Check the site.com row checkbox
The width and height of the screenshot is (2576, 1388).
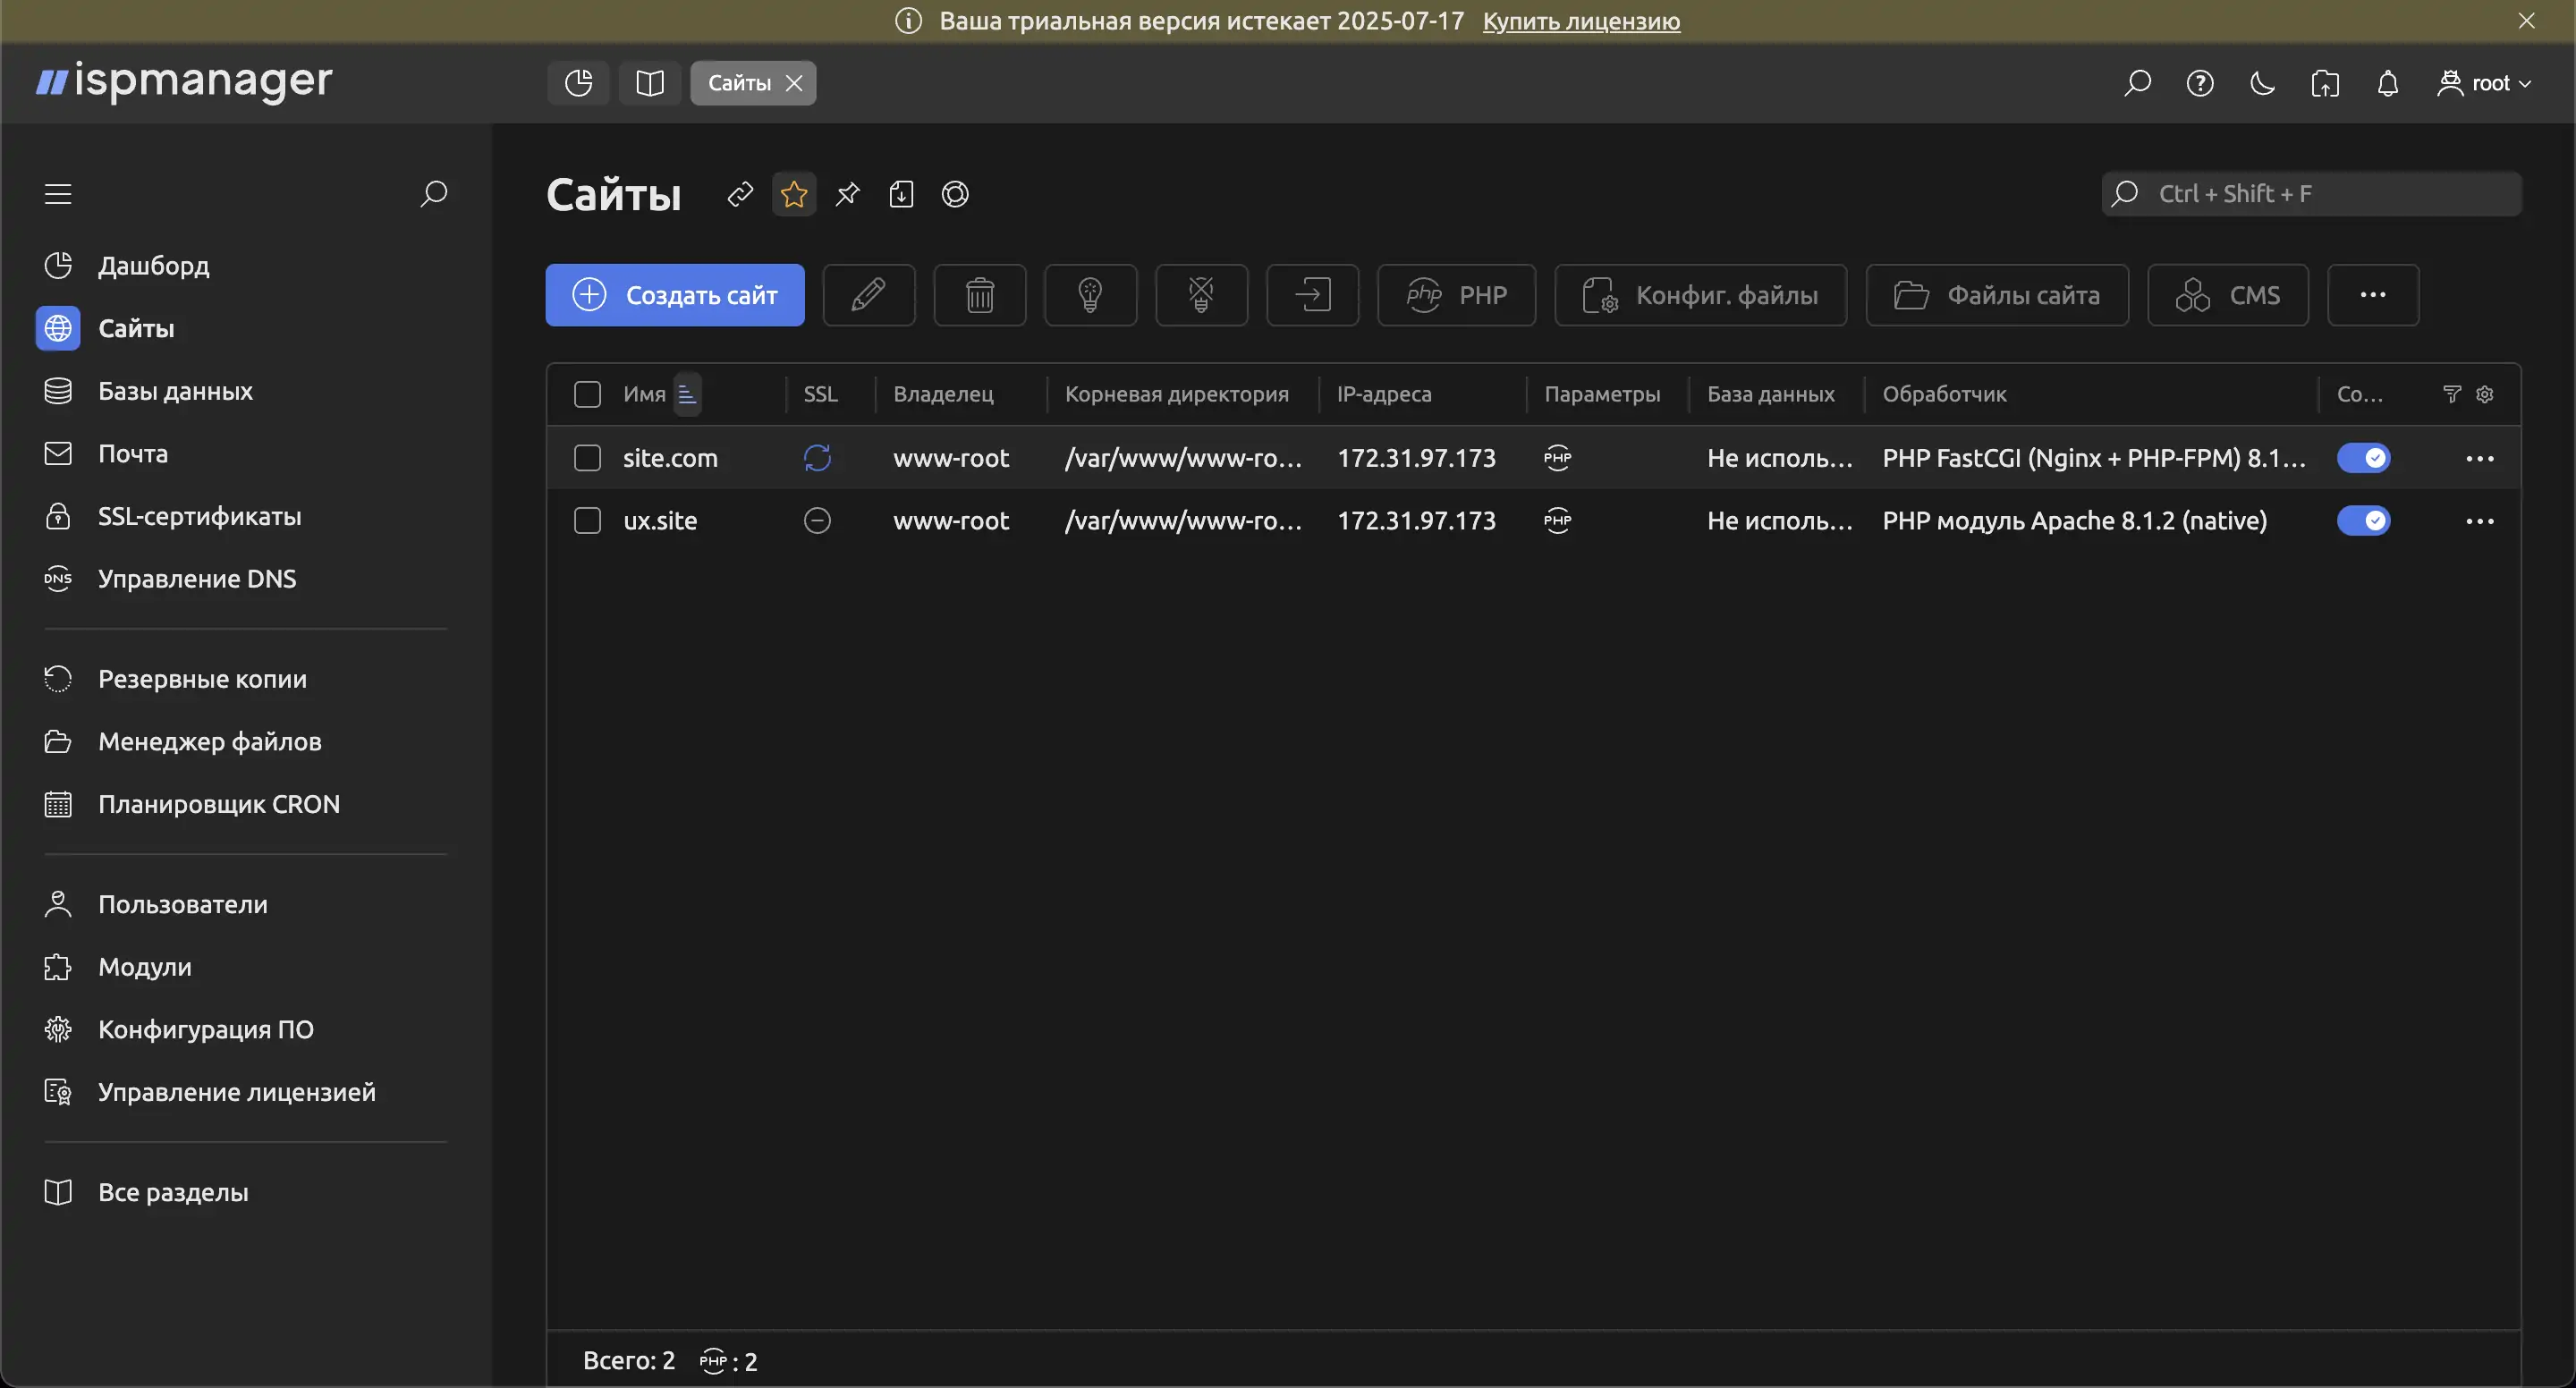point(587,458)
